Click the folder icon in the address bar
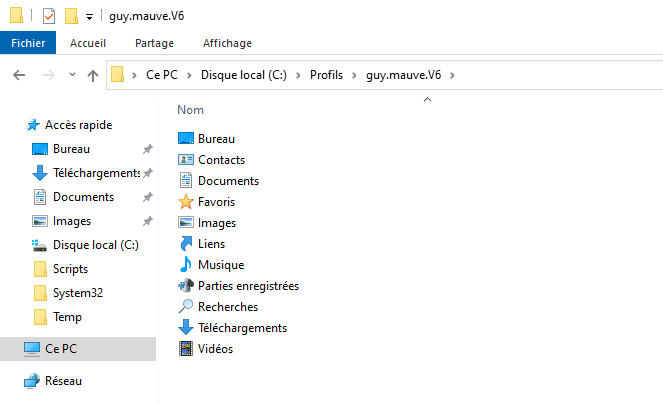Image resolution: width=663 pixels, height=403 pixels. [118, 75]
